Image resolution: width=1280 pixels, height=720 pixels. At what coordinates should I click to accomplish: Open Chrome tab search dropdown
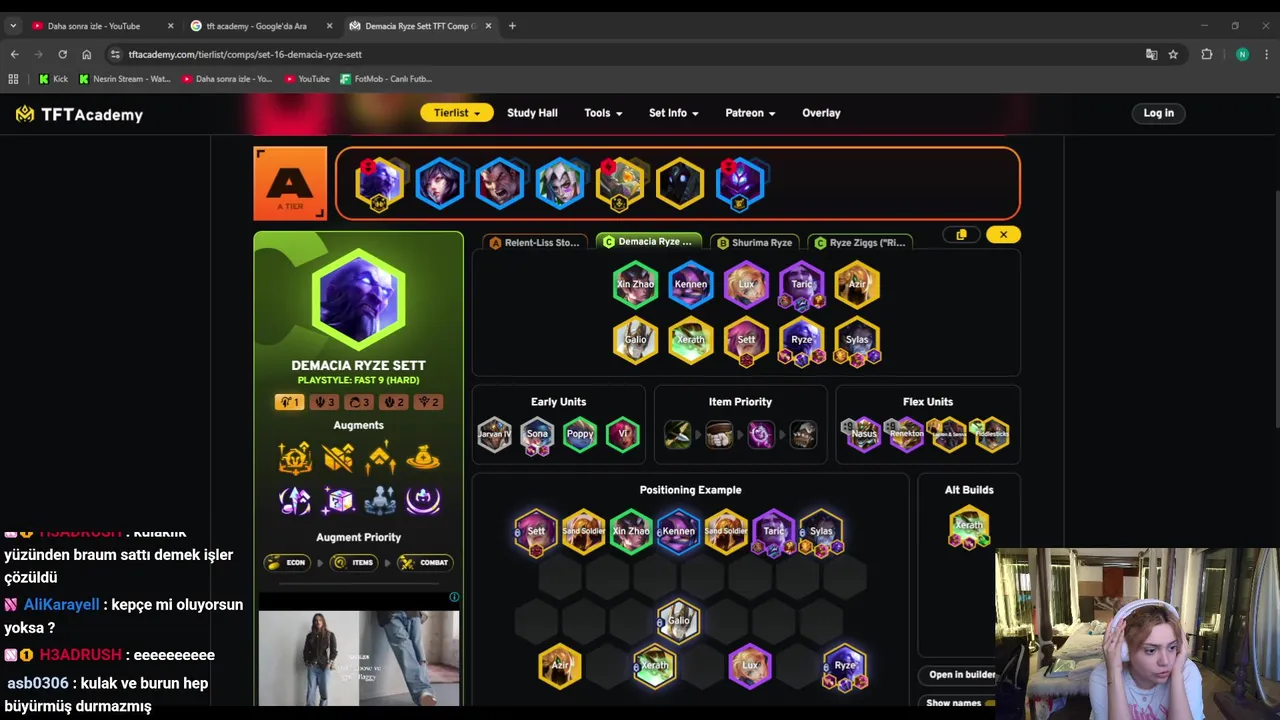coord(13,26)
